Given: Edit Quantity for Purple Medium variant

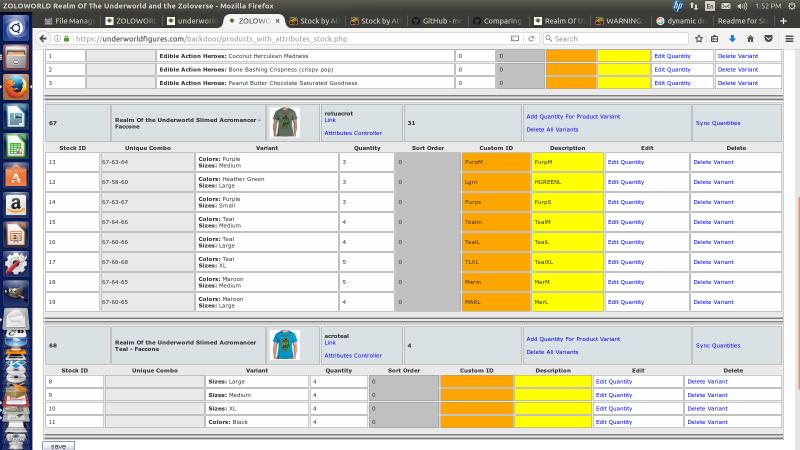Looking at the screenshot, I should pyautogui.click(x=626, y=162).
